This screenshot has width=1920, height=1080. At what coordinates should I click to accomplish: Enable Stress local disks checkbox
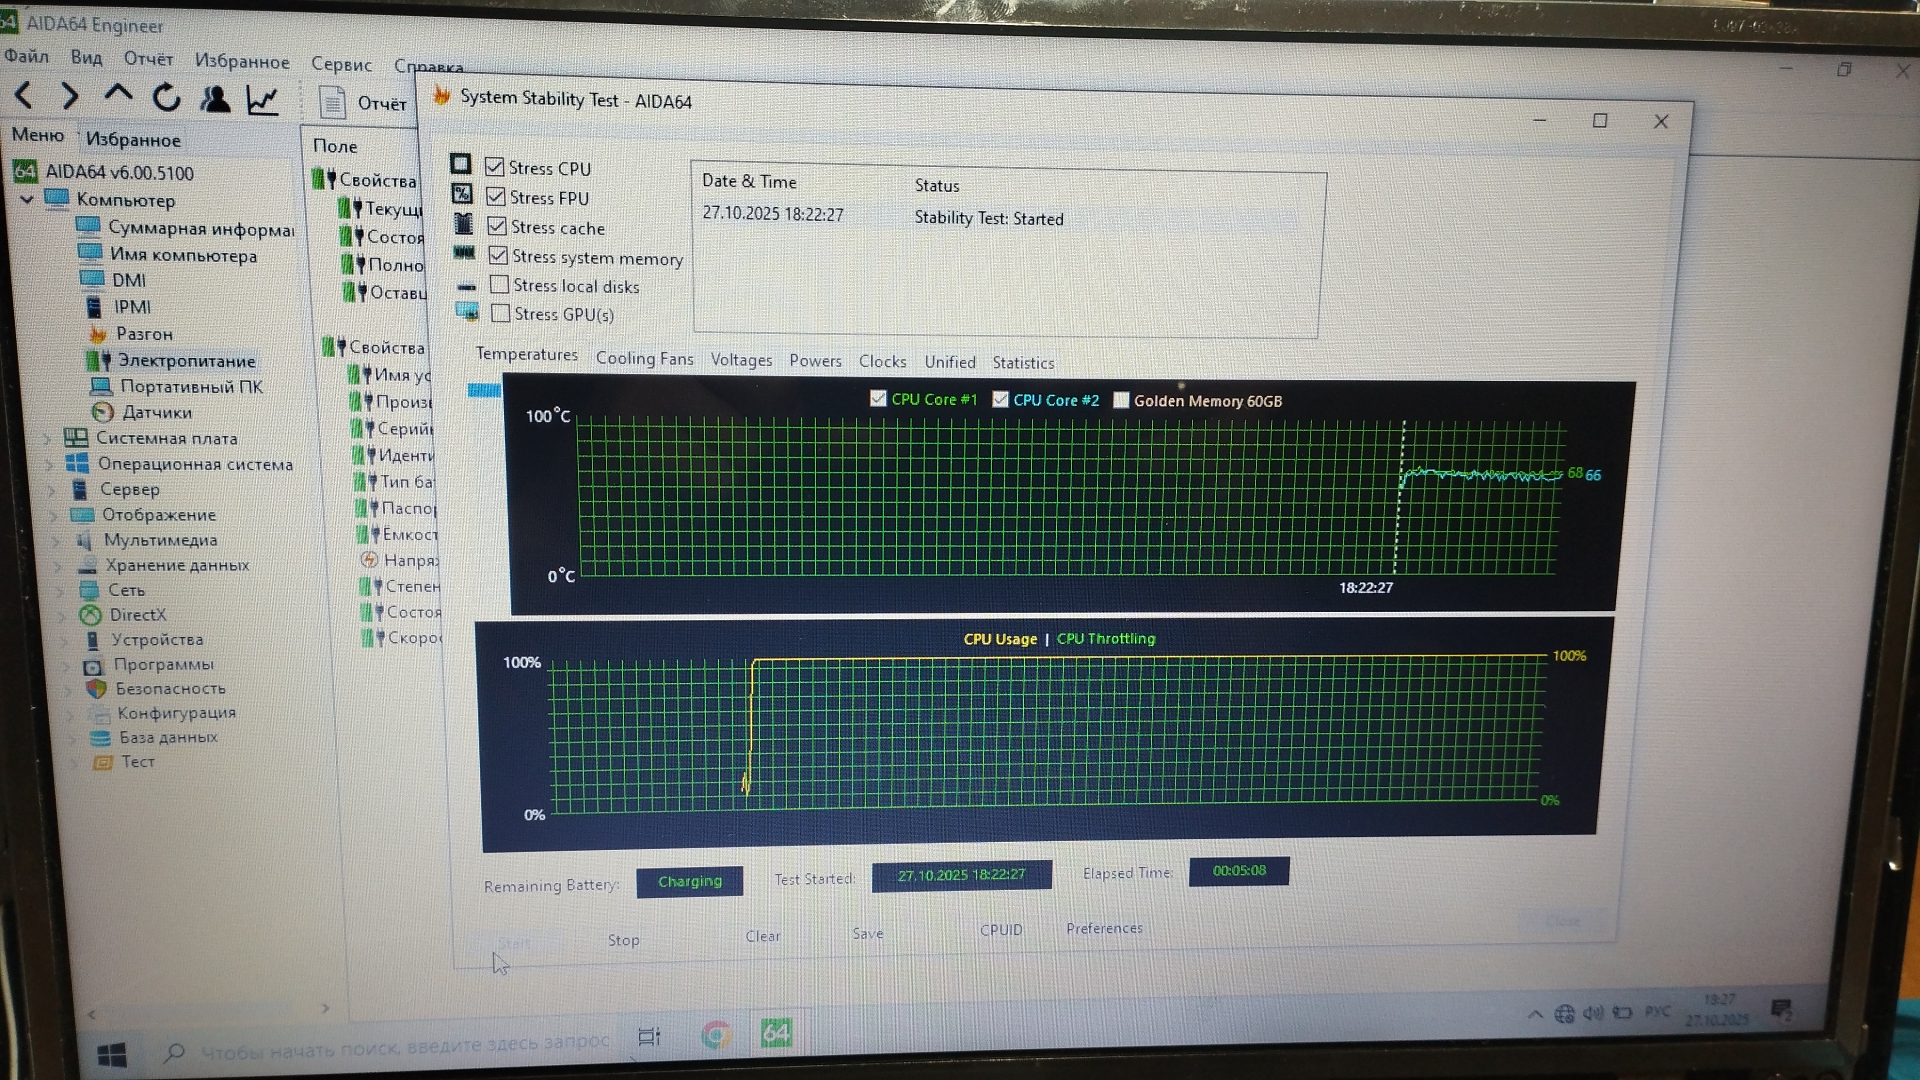point(499,285)
